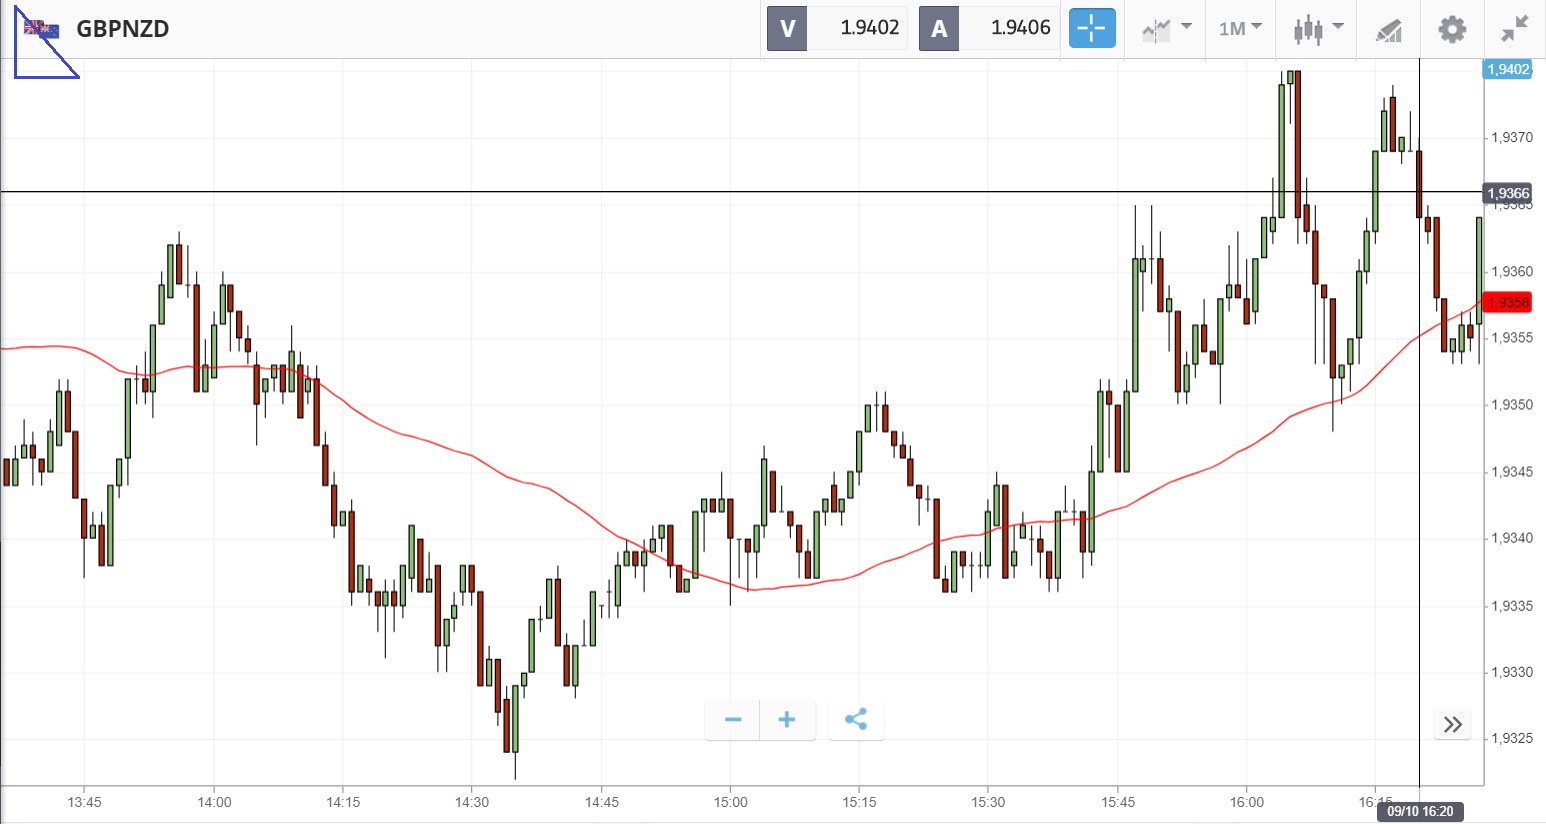This screenshot has height=824, width=1546.
Task: Jump to latest candles with double-arrow
Action: pos(1453,724)
